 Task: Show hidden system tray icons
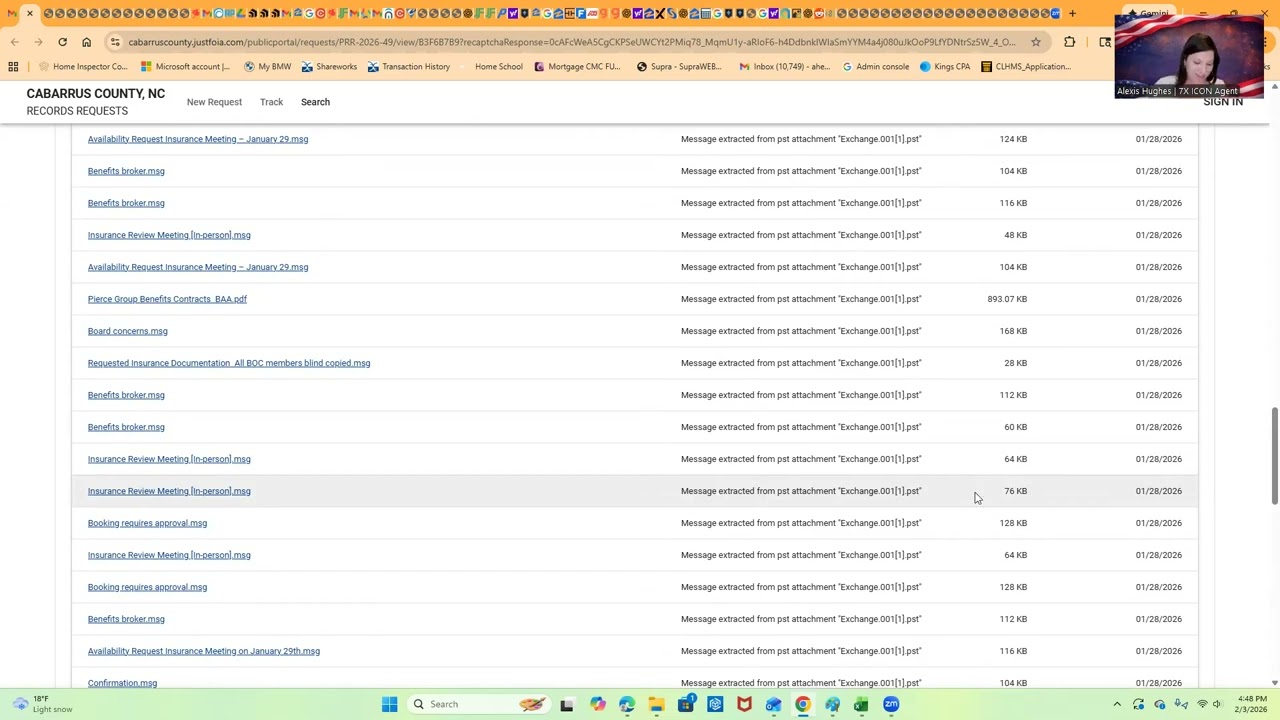pyautogui.click(x=1117, y=704)
